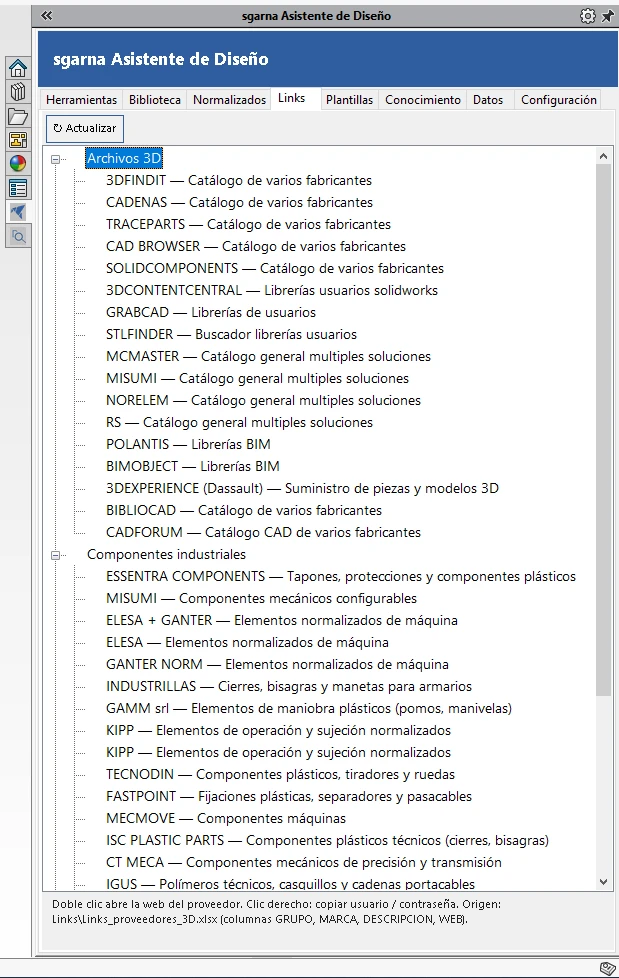Open the Datos tab
Viewport: 619px width, 978px height.
(x=488, y=100)
